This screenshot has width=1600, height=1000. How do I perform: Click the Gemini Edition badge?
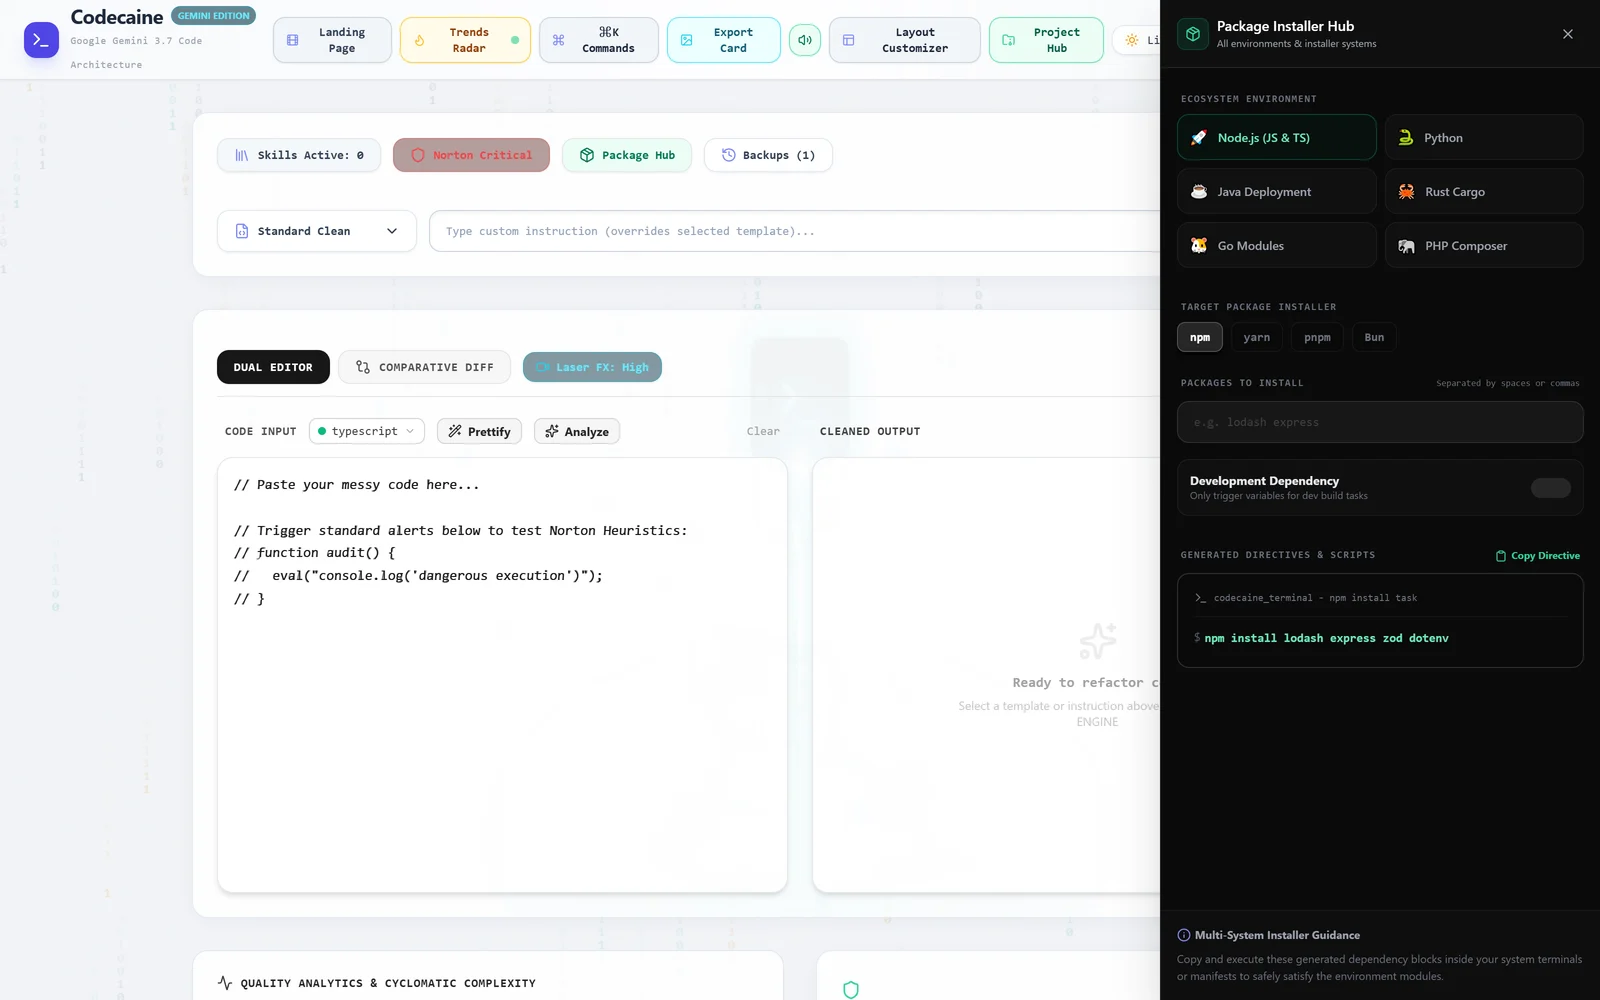(213, 16)
